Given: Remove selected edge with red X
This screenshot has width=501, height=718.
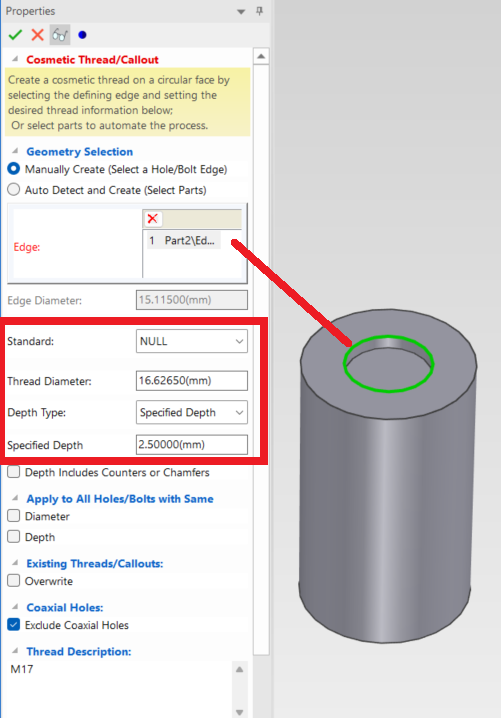Looking at the screenshot, I should click(x=152, y=219).
